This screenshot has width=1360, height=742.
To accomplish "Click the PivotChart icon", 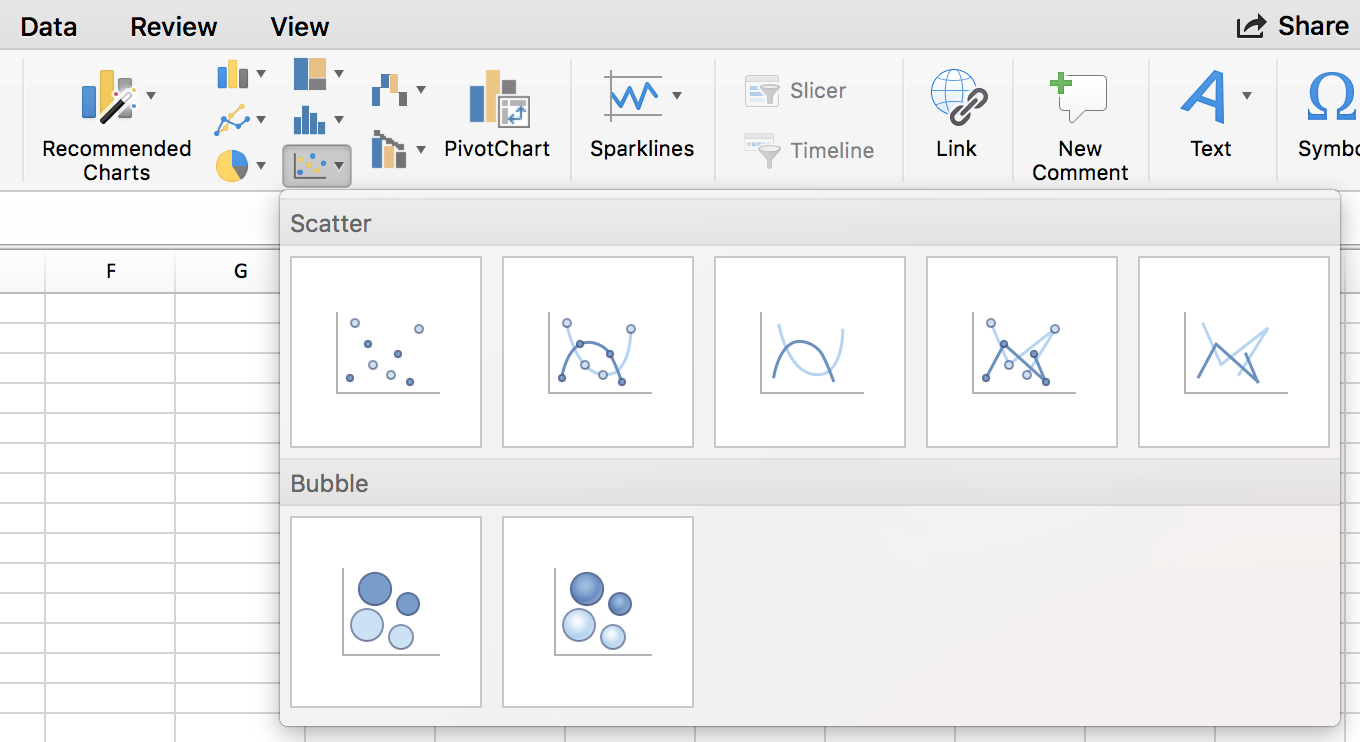I will pos(497,100).
